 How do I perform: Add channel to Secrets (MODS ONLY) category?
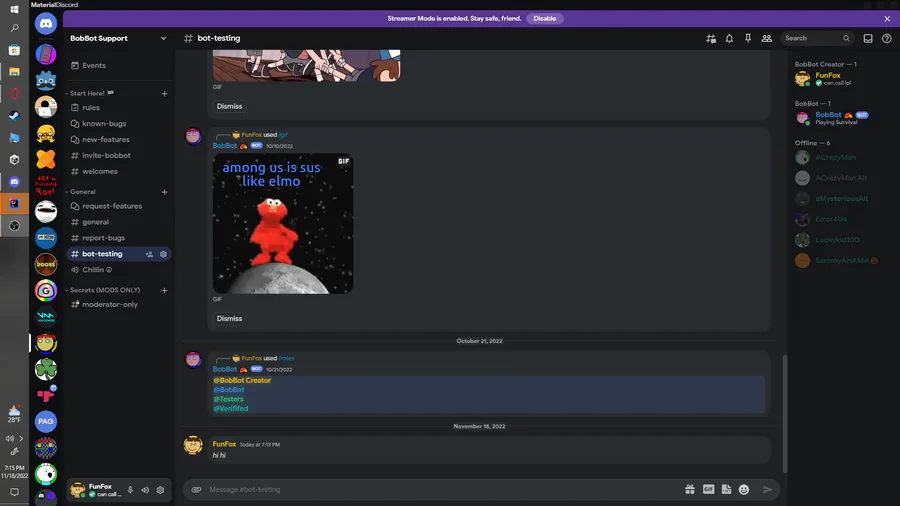coord(164,290)
